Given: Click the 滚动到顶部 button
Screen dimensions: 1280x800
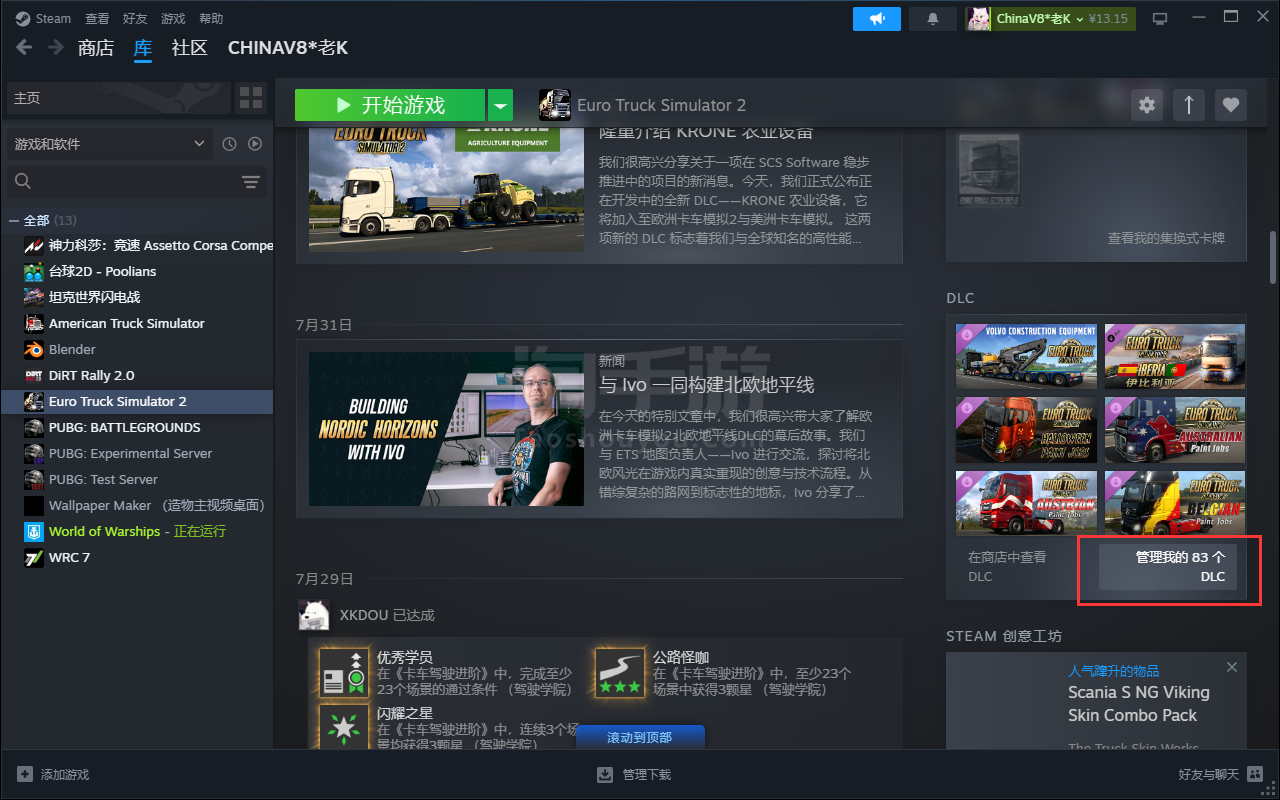Looking at the screenshot, I should coord(640,737).
